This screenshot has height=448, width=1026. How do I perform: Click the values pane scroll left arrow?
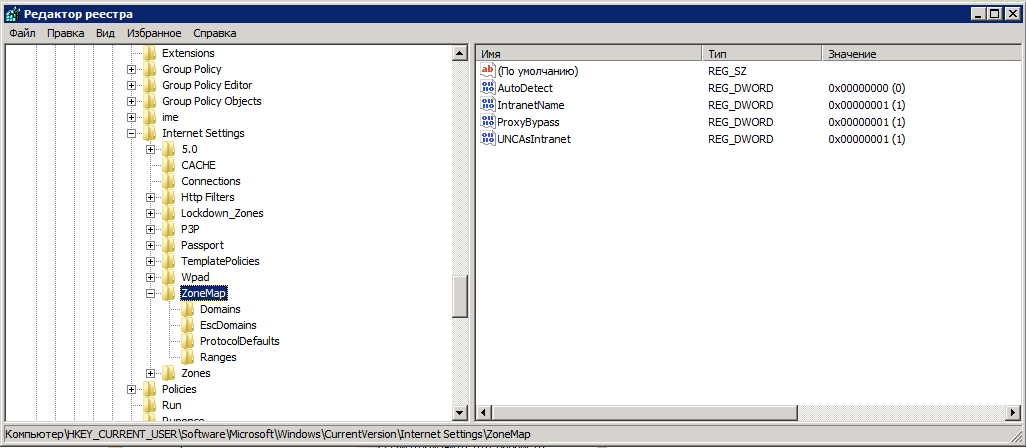[484, 413]
